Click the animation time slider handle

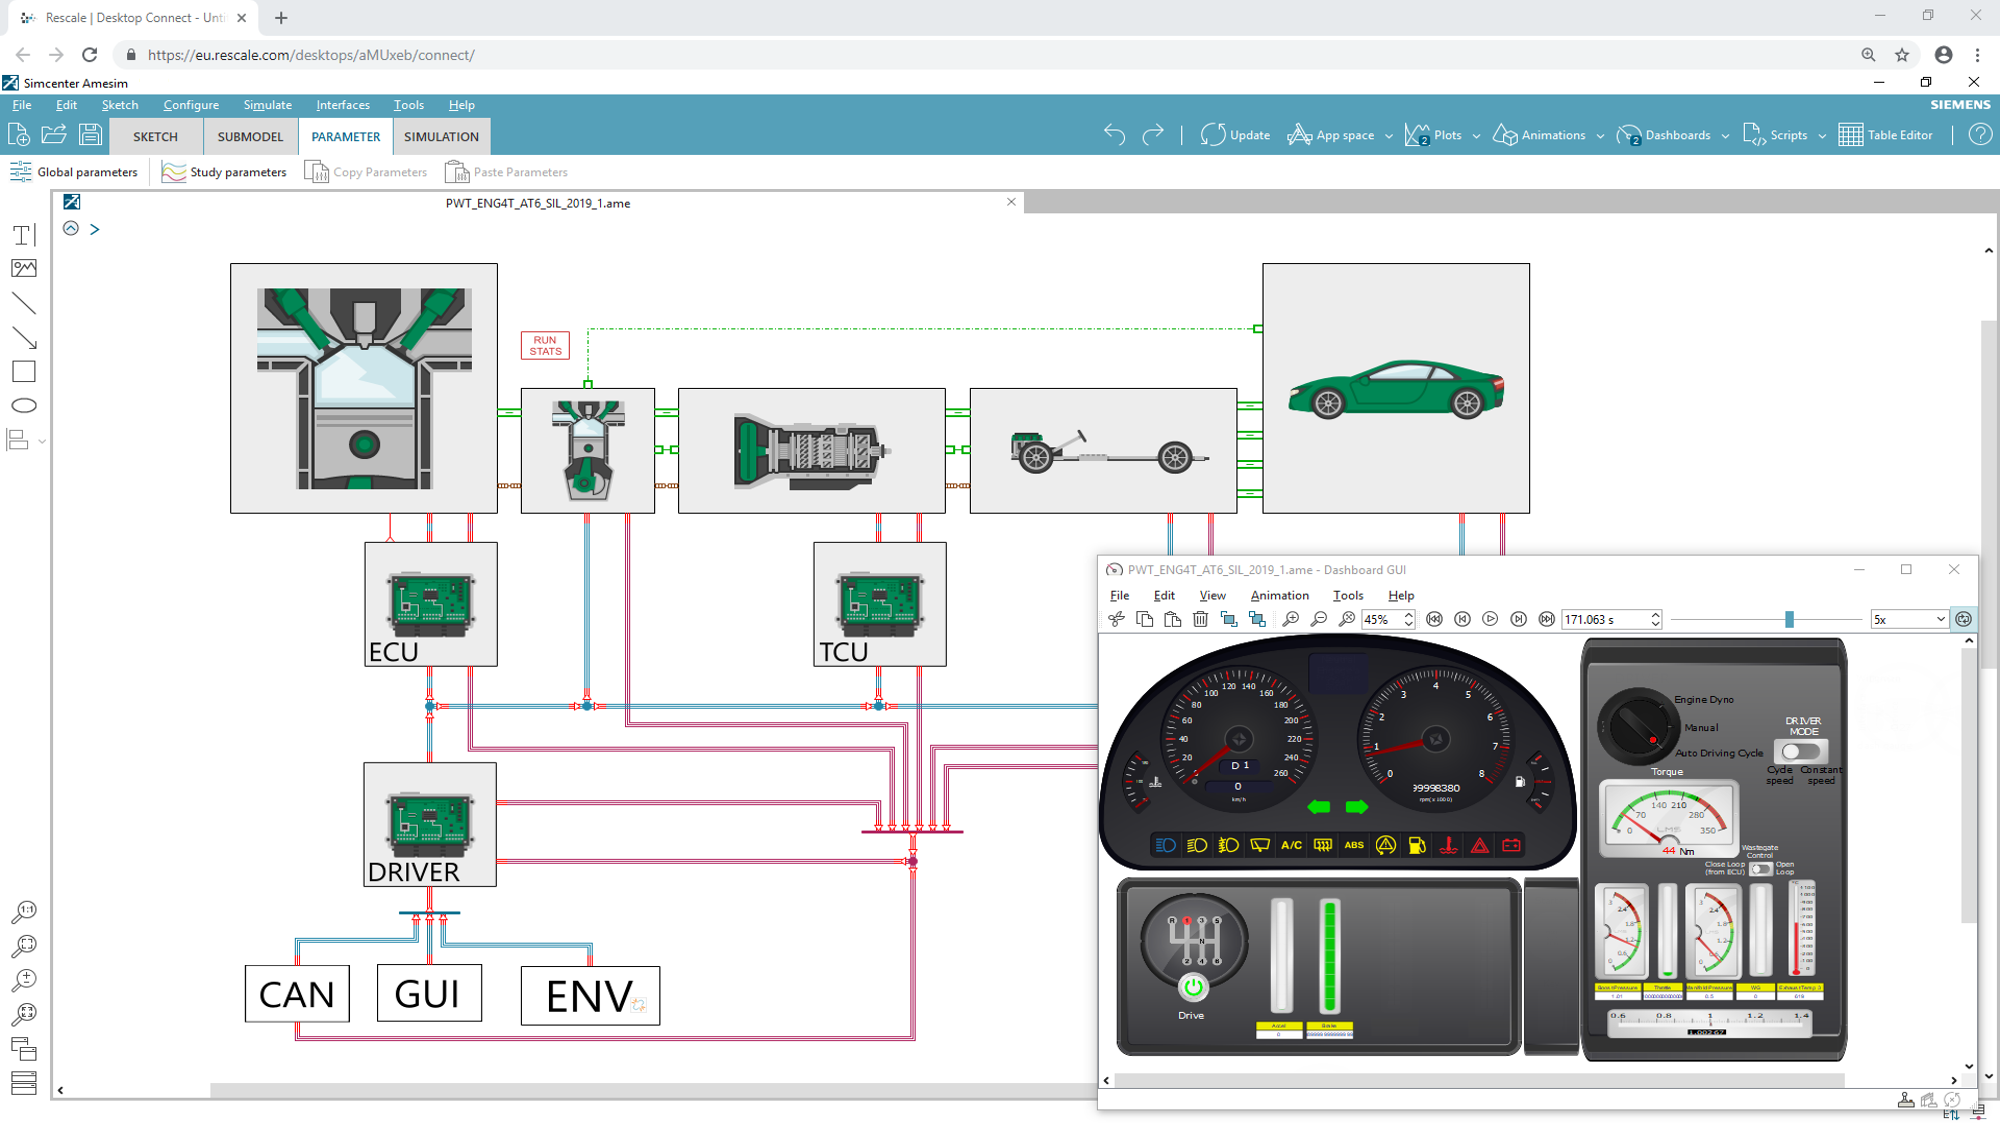1789,620
